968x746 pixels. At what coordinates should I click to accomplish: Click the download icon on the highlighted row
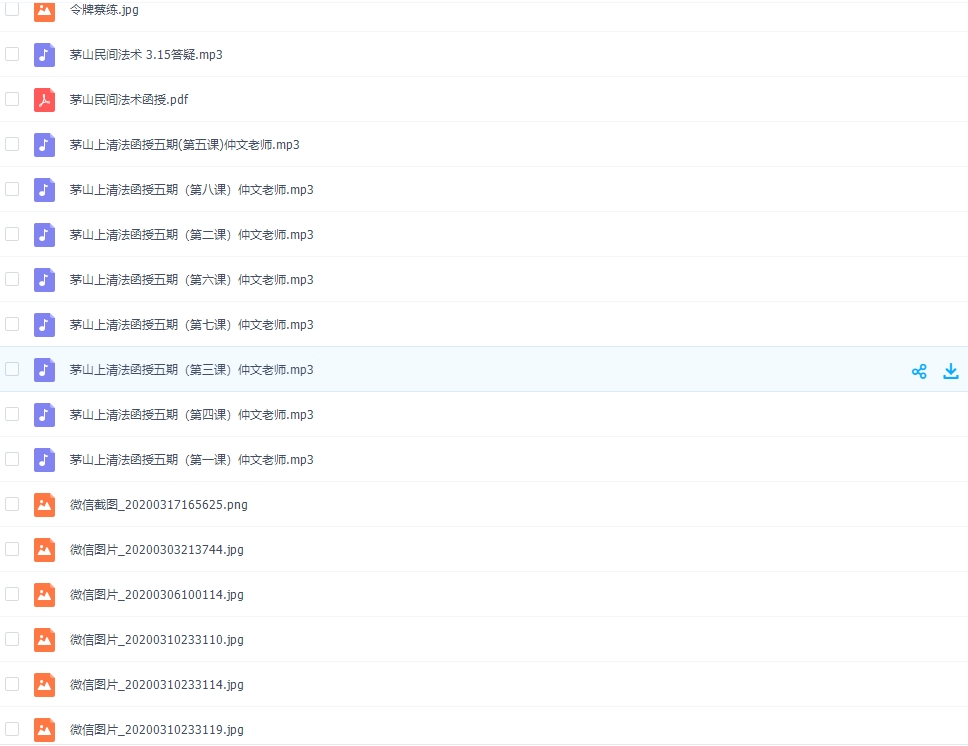coord(951,371)
